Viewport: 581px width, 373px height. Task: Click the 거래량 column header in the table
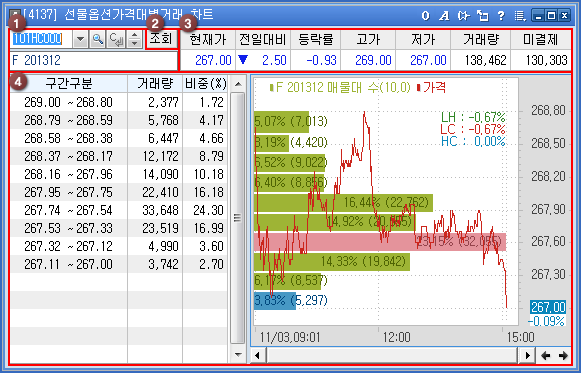click(155, 84)
